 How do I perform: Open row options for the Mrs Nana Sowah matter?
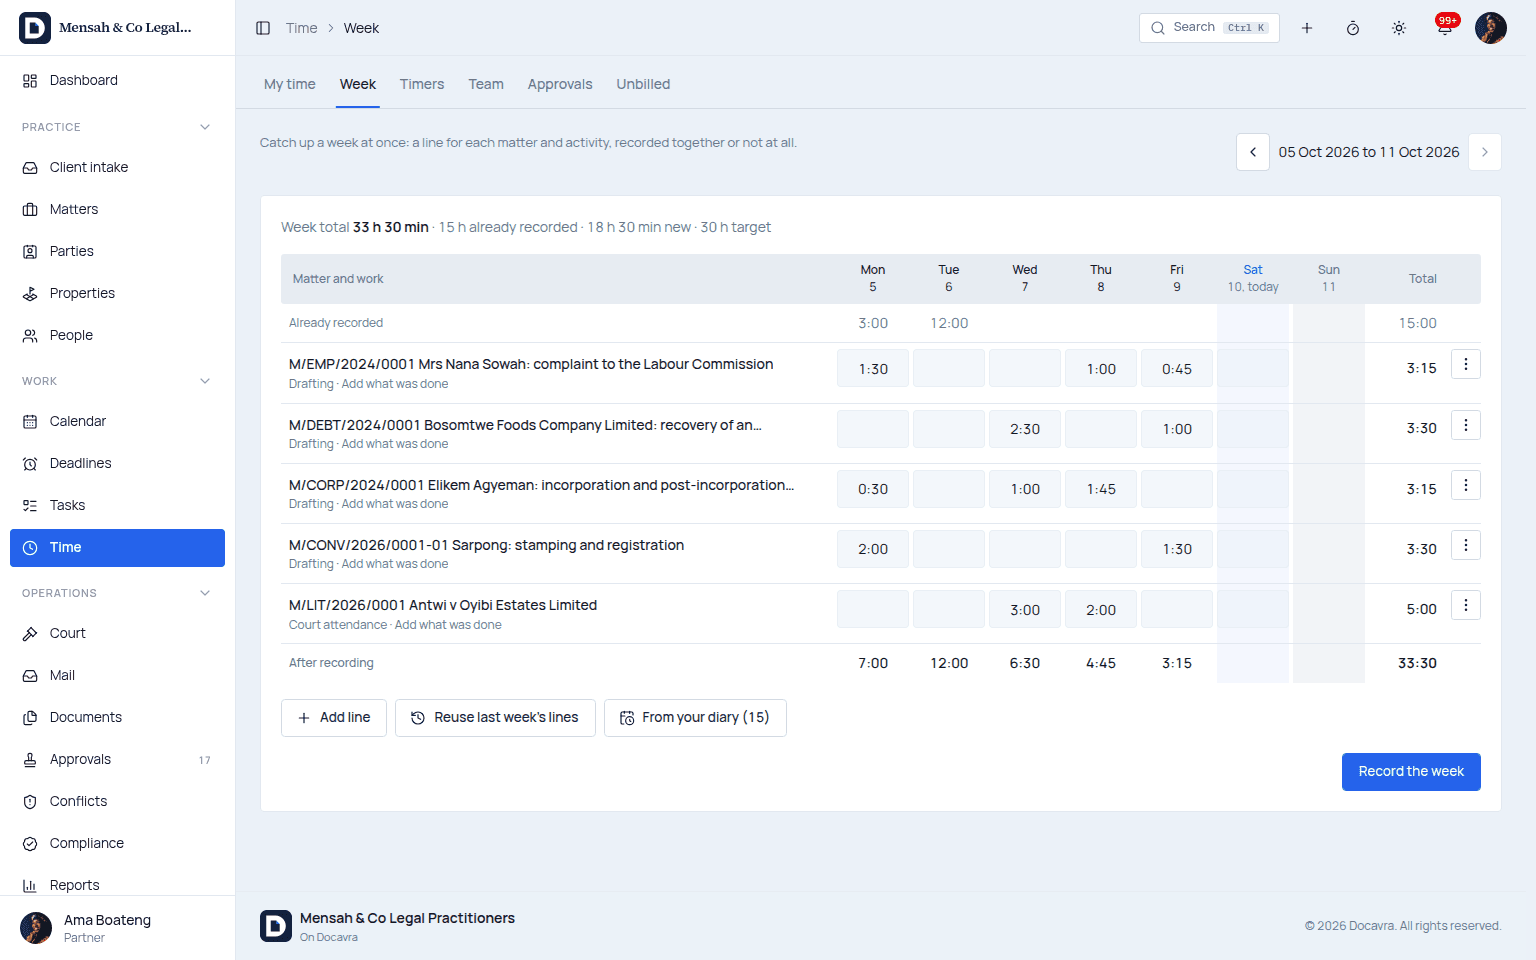1466,365
